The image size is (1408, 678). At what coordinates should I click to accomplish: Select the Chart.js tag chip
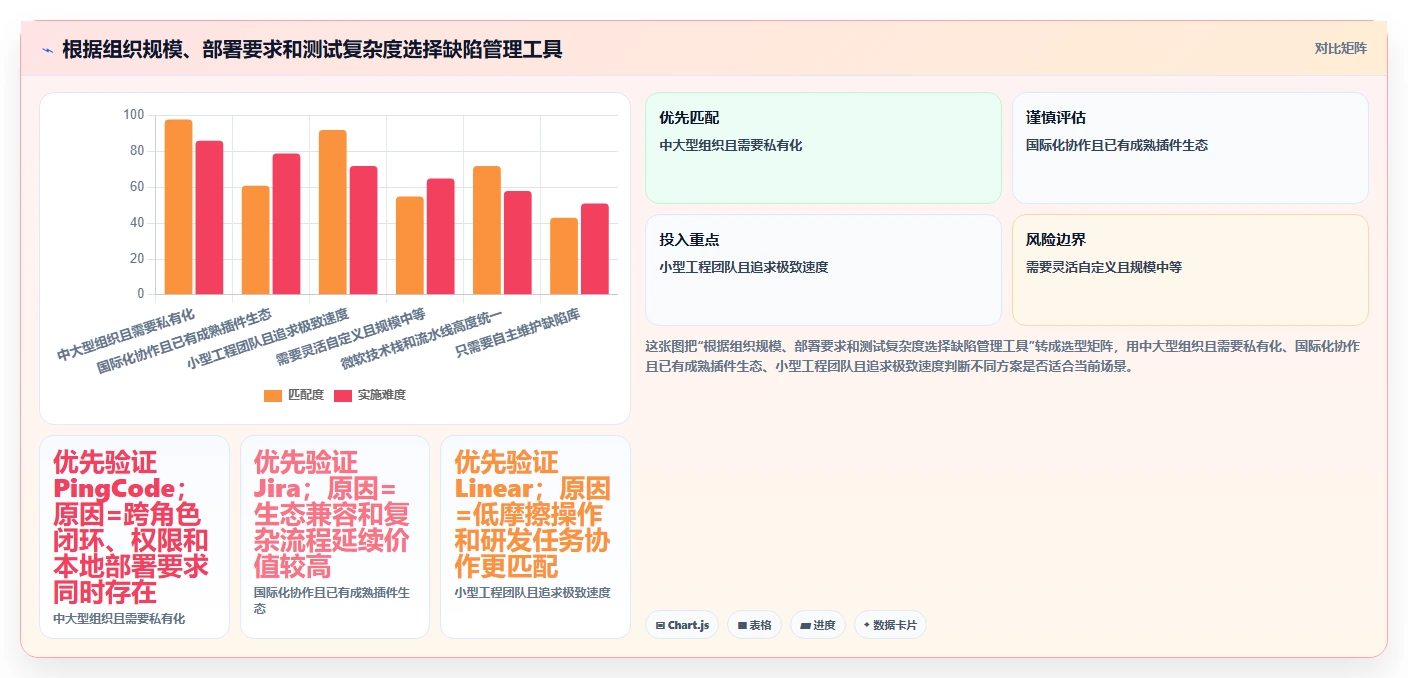(x=682, y=625)
